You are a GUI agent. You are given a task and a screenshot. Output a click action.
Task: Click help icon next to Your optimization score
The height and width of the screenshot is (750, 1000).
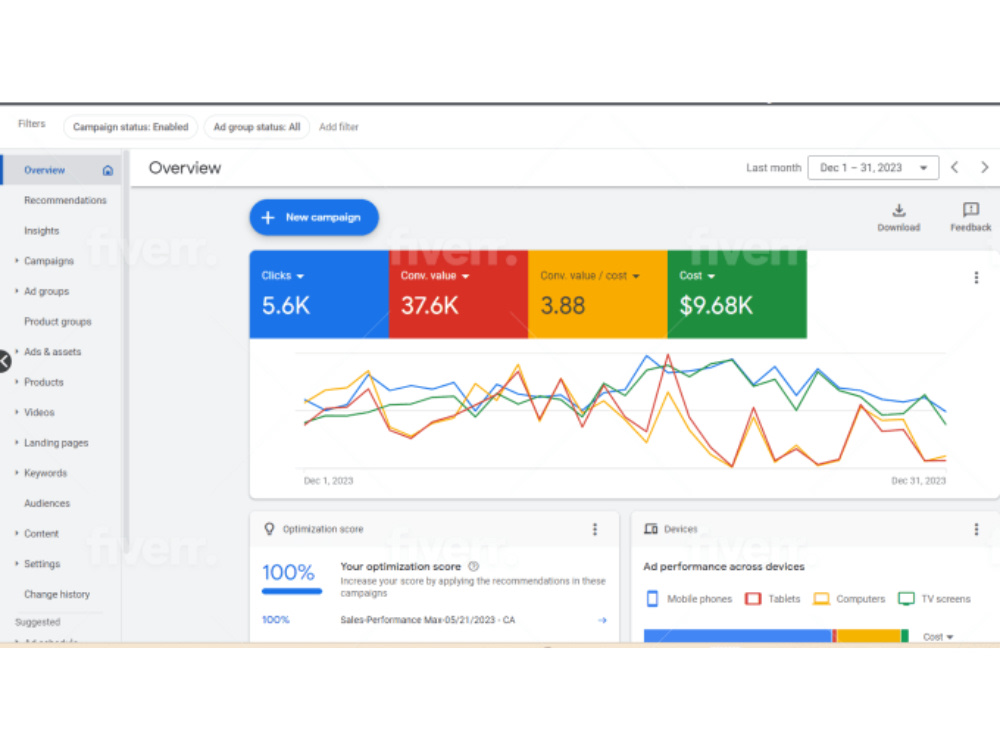point(474,566)
